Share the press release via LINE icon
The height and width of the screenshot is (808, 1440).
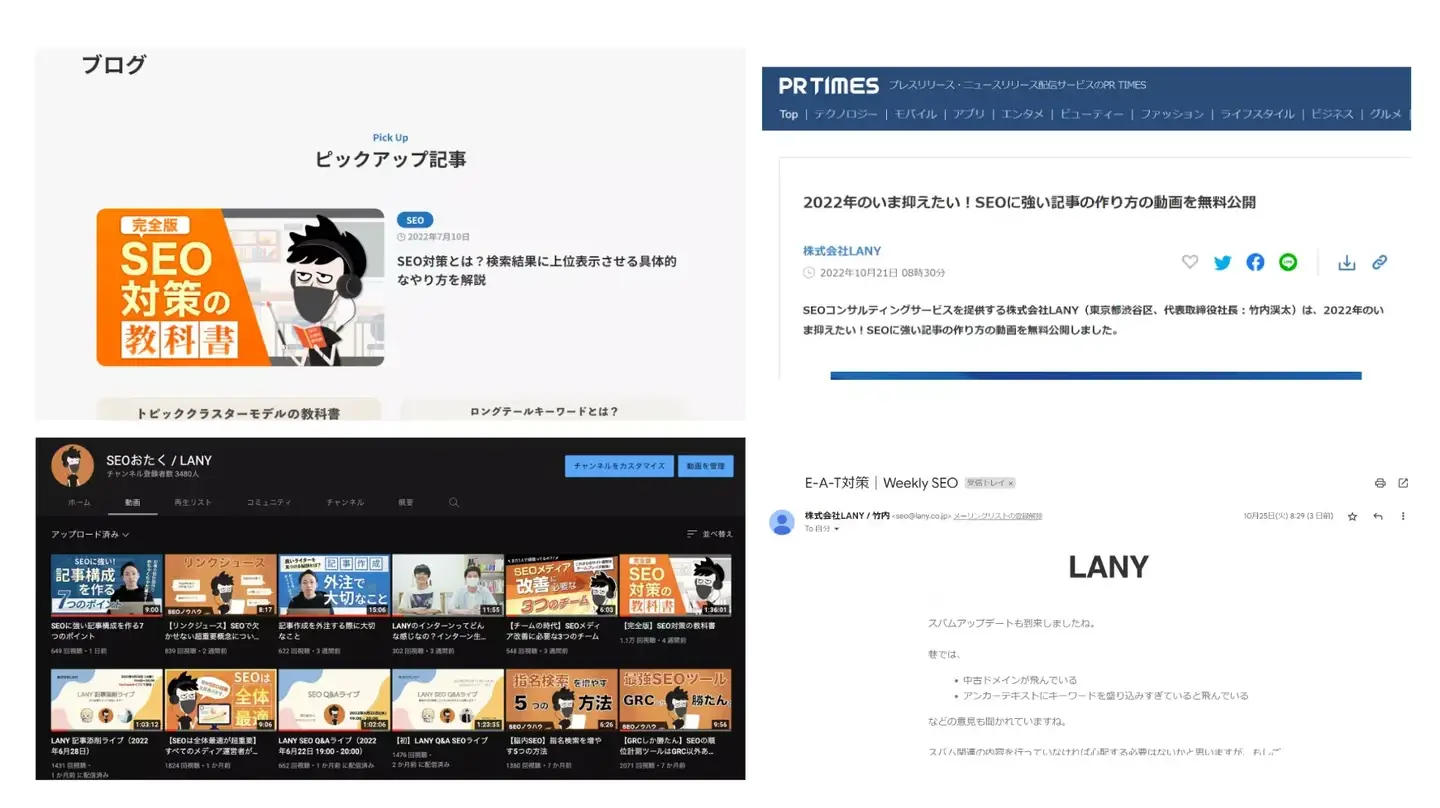pyautogui.click(x=1288, y=262)
